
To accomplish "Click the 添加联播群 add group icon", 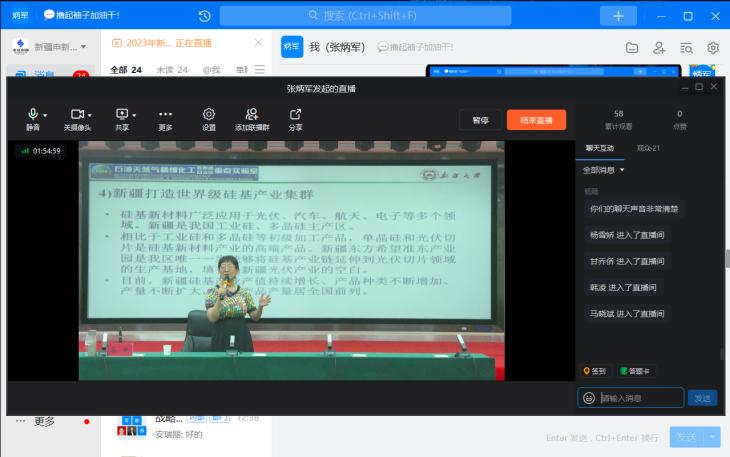I will pos(252,115).
